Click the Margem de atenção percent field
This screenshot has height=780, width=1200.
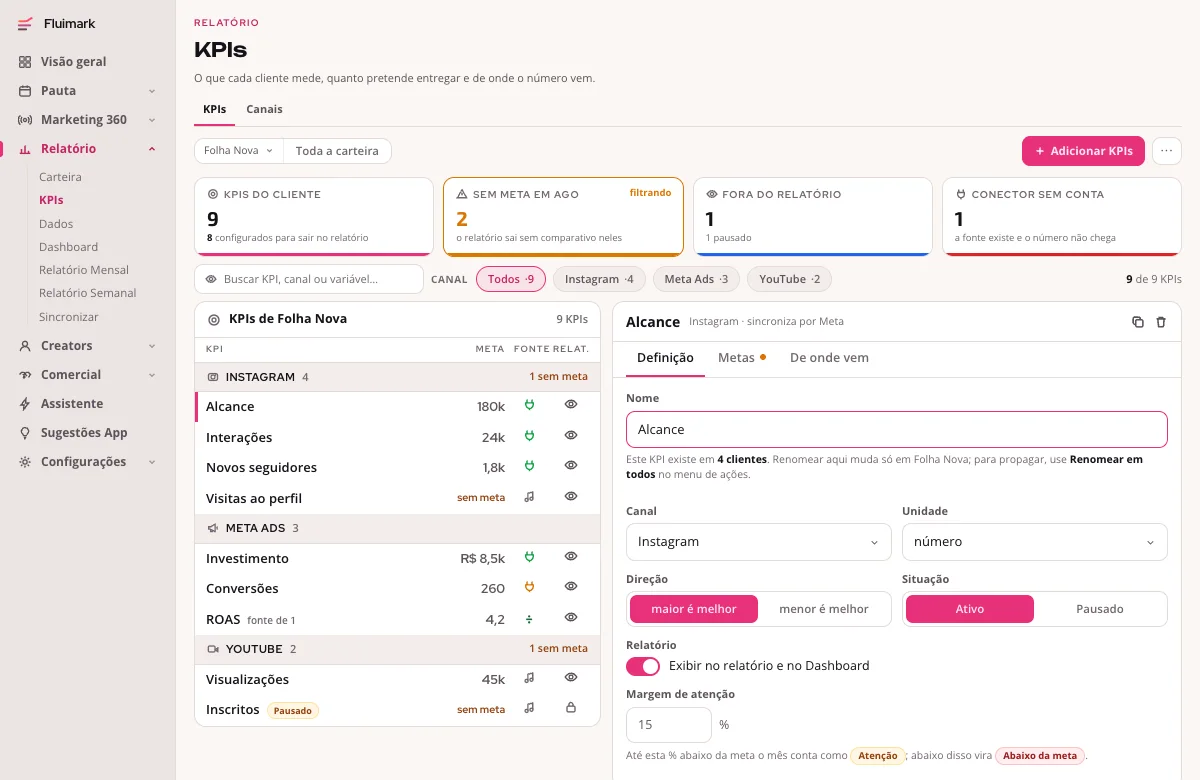[668, 725]
